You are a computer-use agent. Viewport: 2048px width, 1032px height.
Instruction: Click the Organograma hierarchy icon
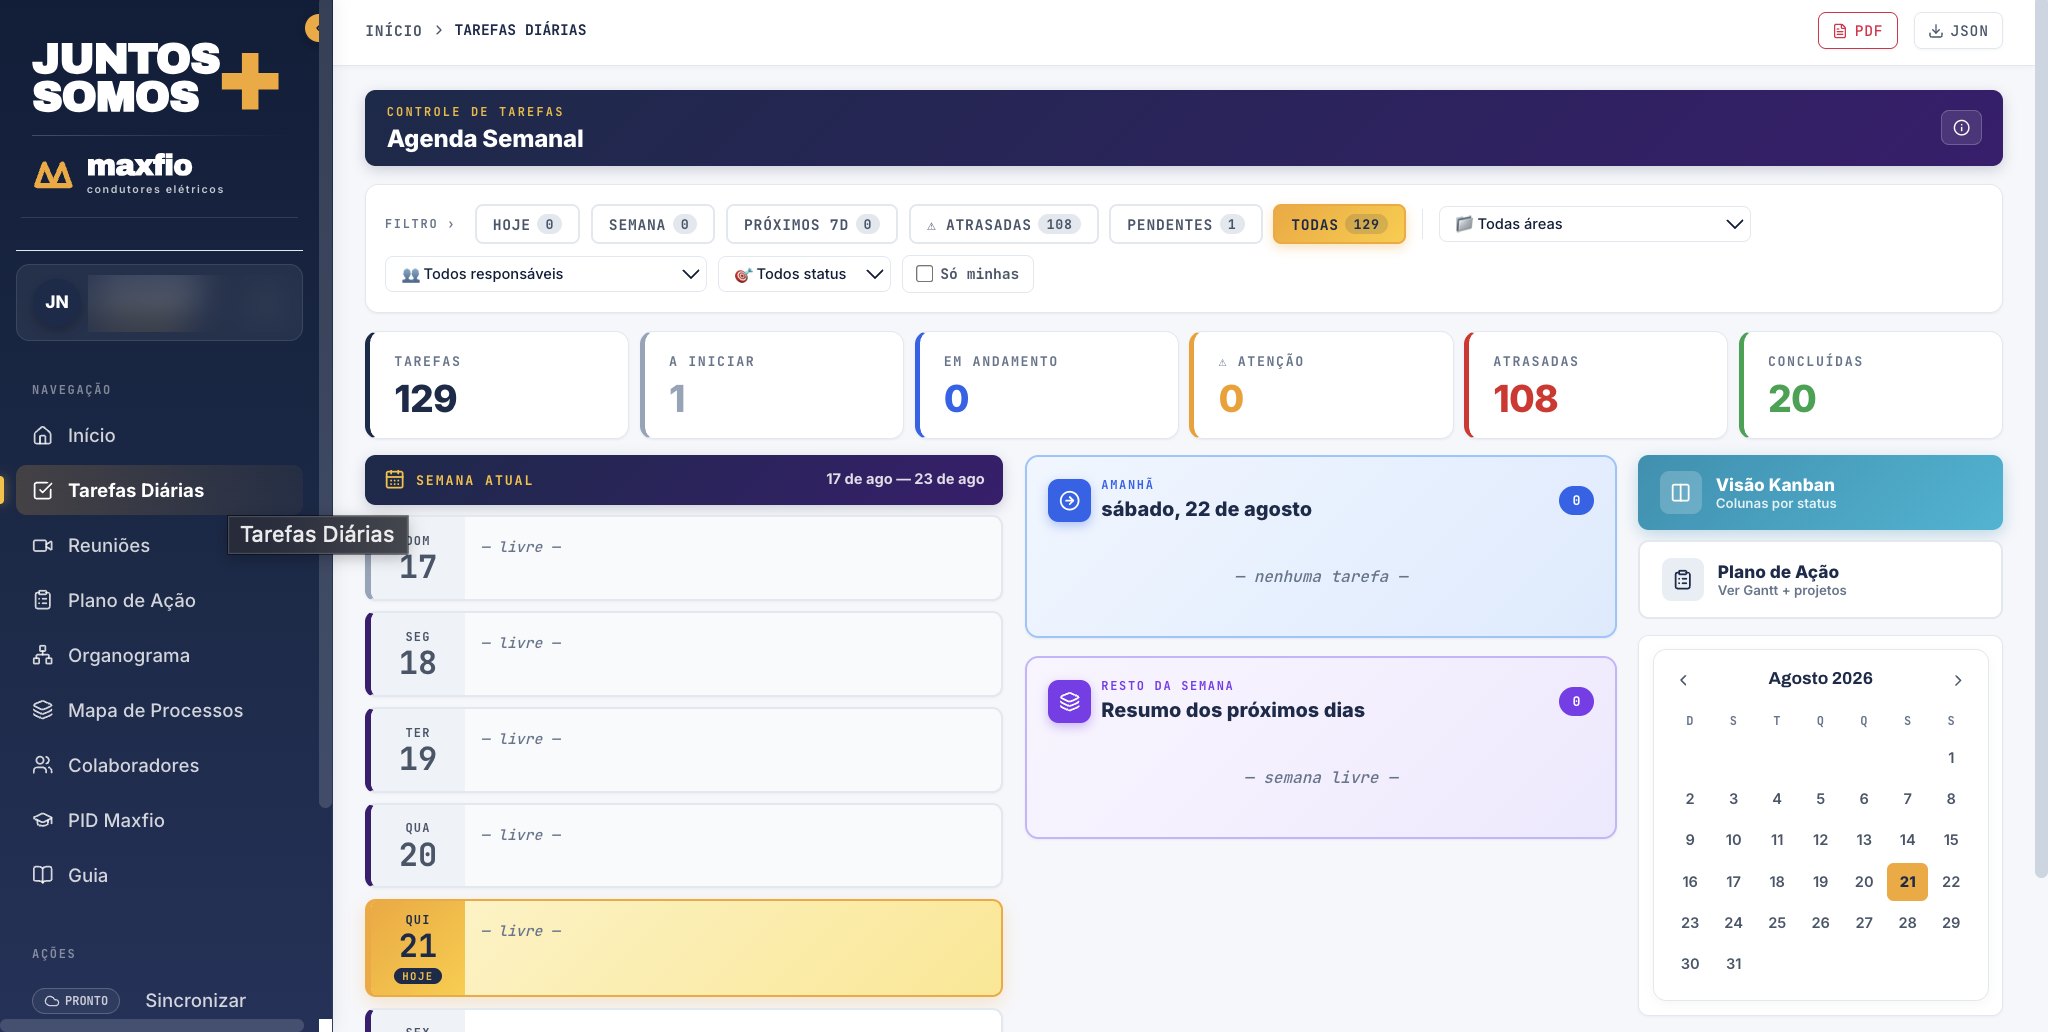click(43, 655)
